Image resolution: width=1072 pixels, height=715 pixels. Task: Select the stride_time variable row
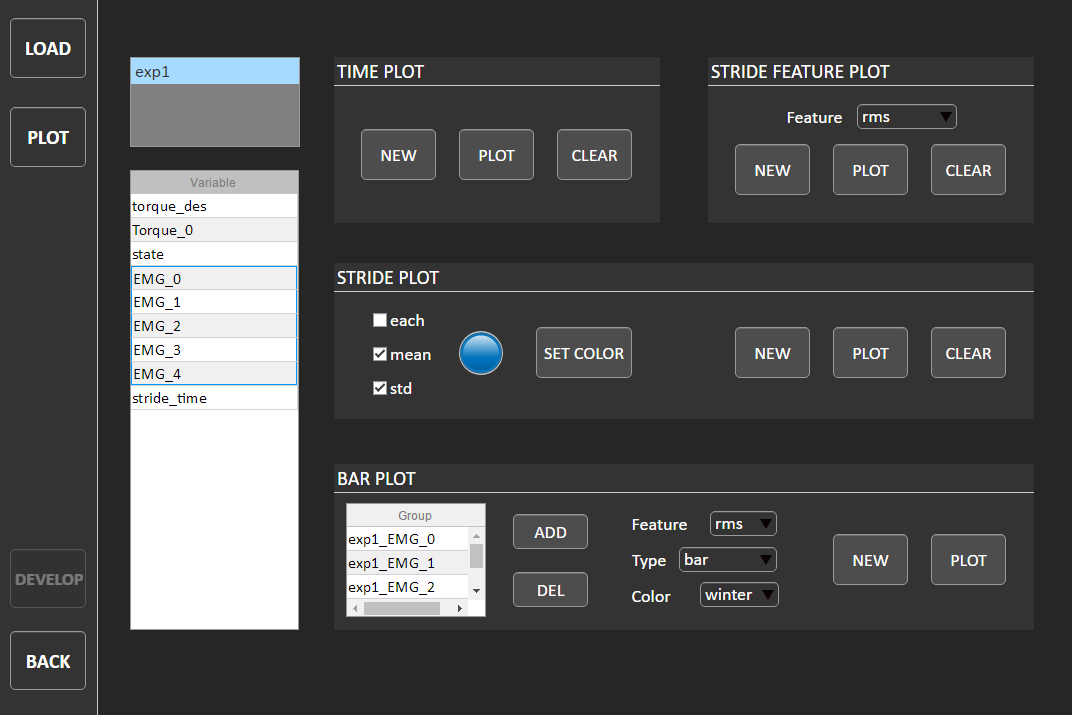213,398
